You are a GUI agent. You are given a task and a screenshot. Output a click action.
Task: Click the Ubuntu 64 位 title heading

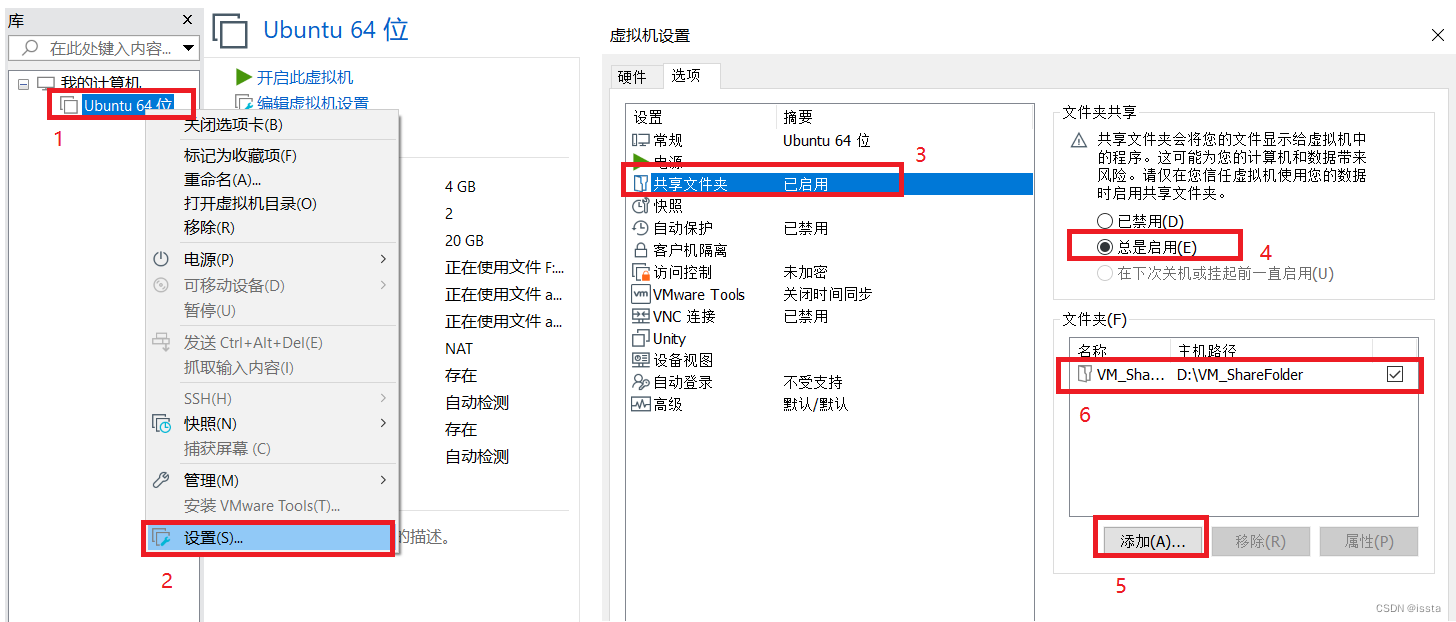336,29
